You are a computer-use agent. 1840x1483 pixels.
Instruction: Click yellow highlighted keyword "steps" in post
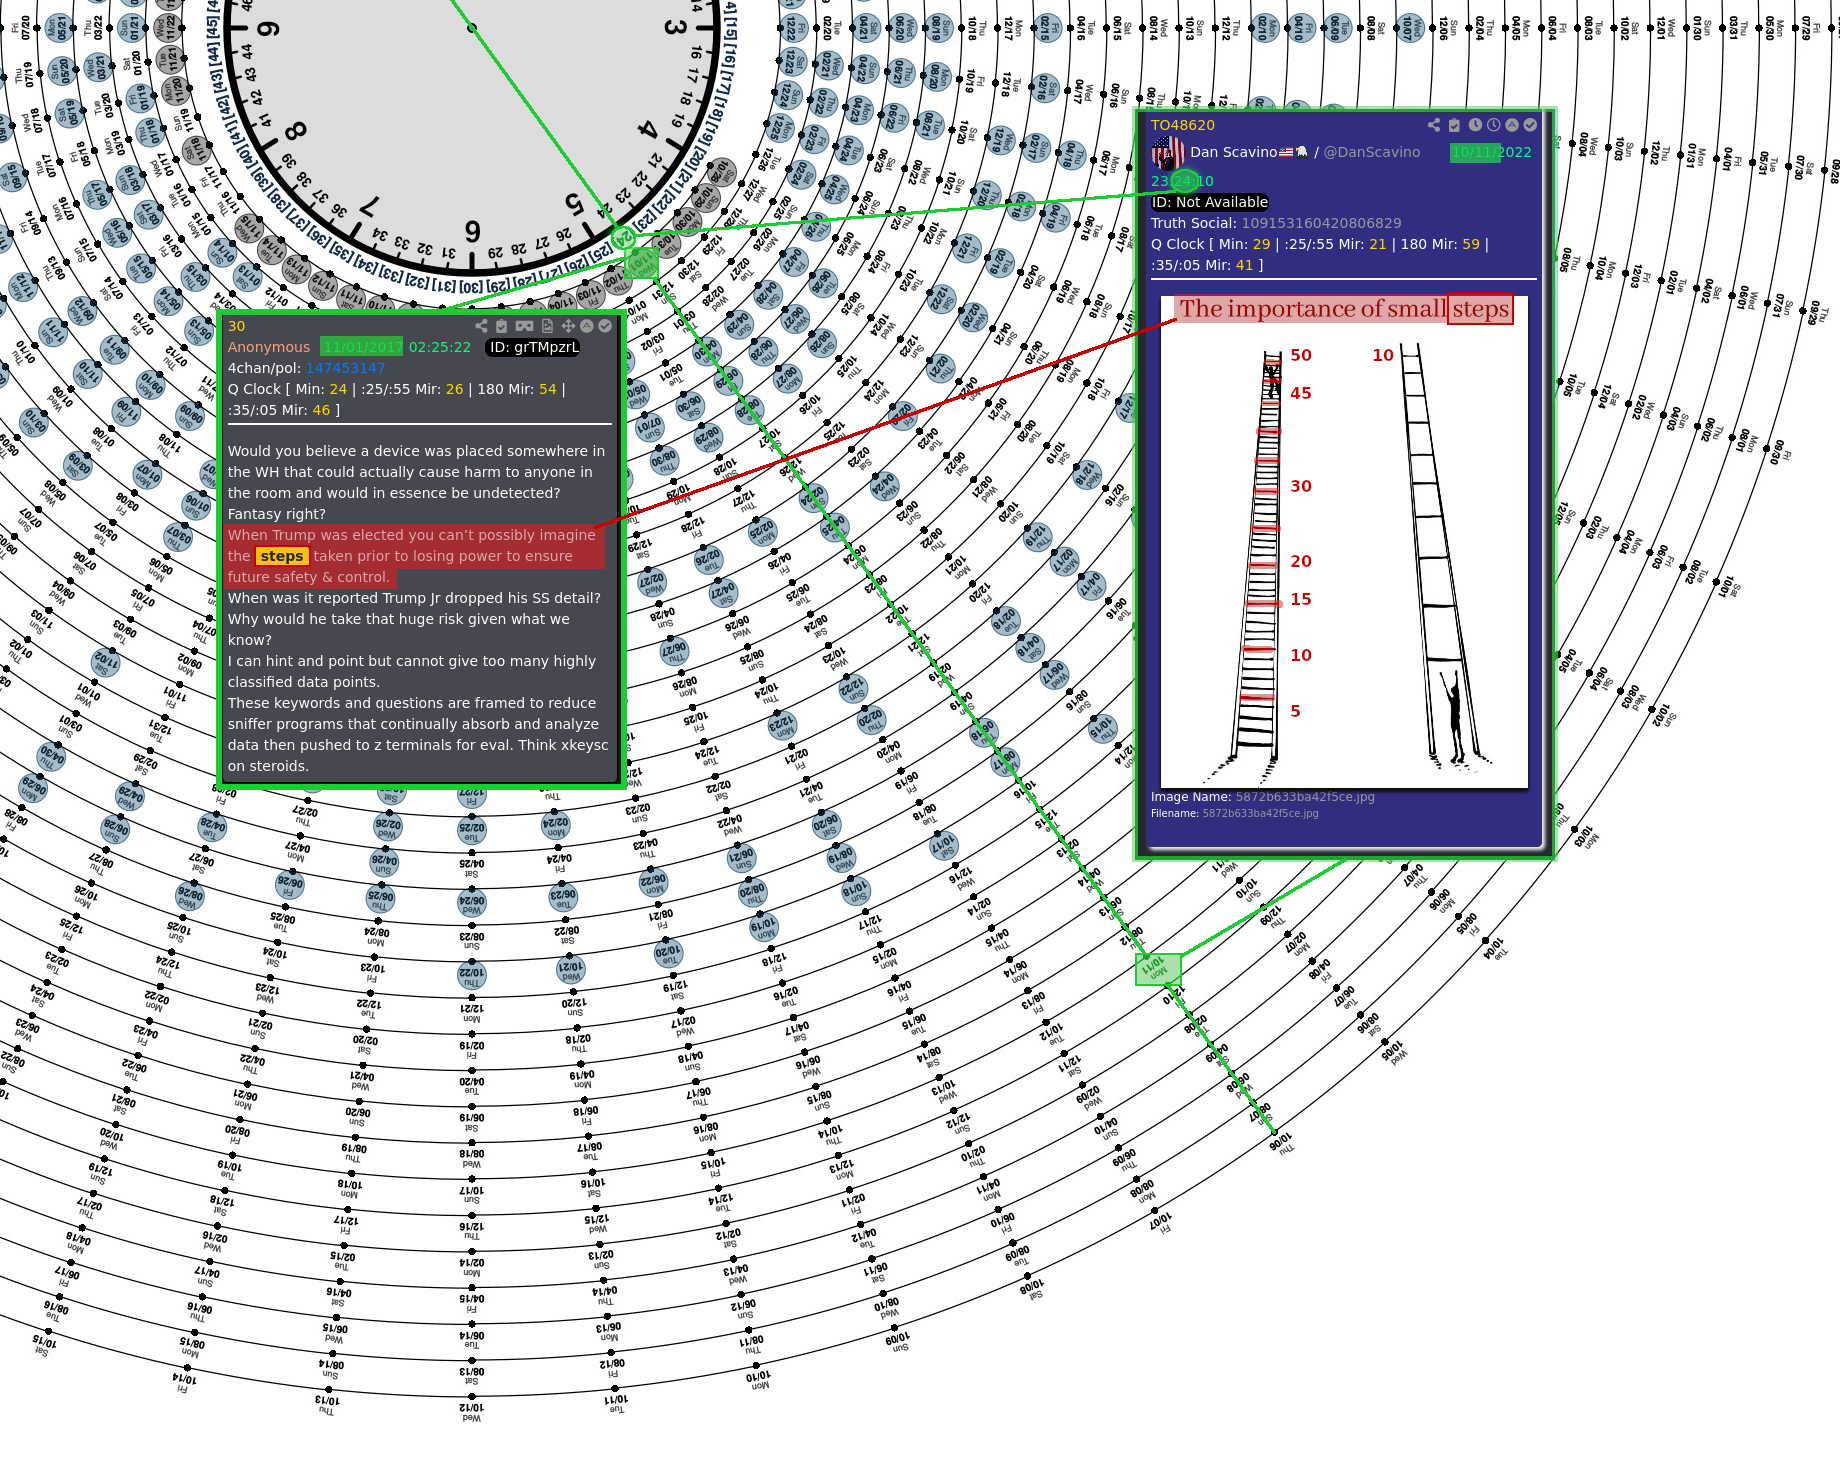pyautogui.click(x=282, y=556)
